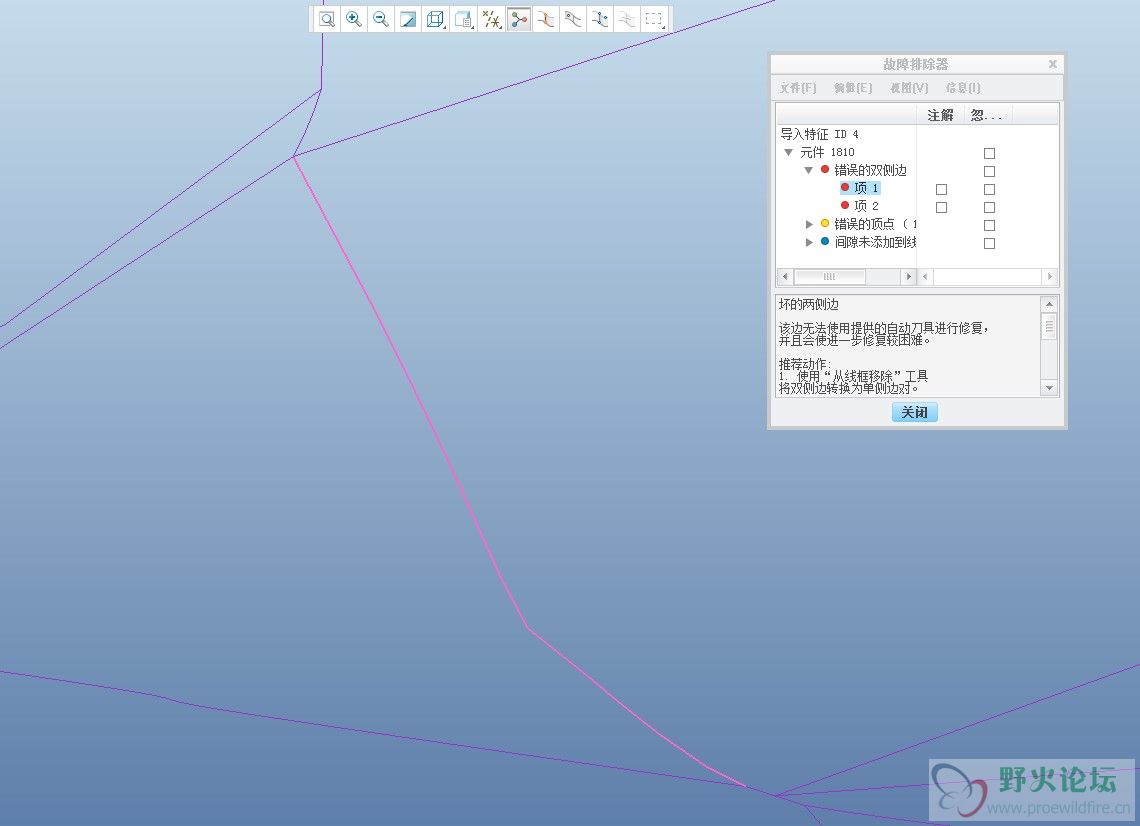The height and width of the screenshot is (826, 1140).
Task: Click the blue knot points icon
Action: 600,19
